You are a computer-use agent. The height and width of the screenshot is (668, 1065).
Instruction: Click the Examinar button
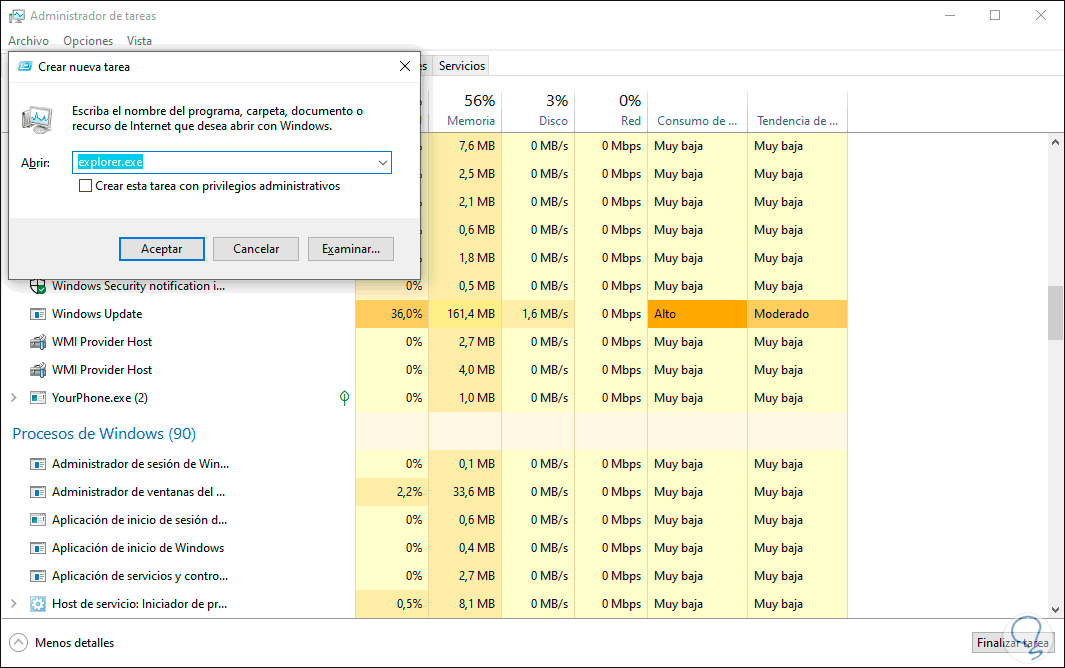point(351,249)
